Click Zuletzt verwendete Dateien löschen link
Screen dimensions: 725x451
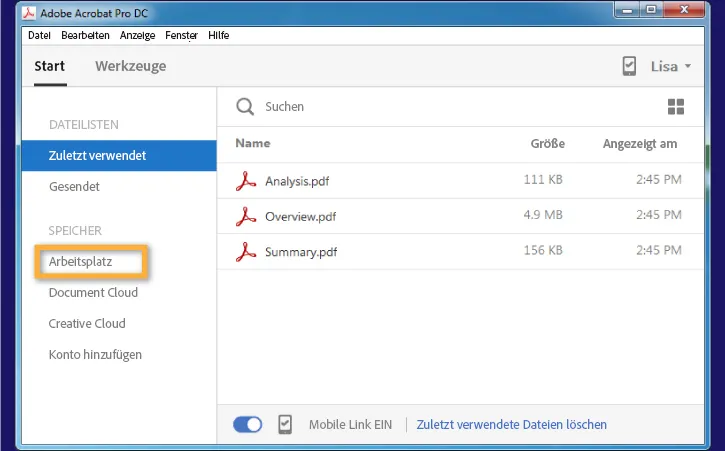[x=511, y=424]
